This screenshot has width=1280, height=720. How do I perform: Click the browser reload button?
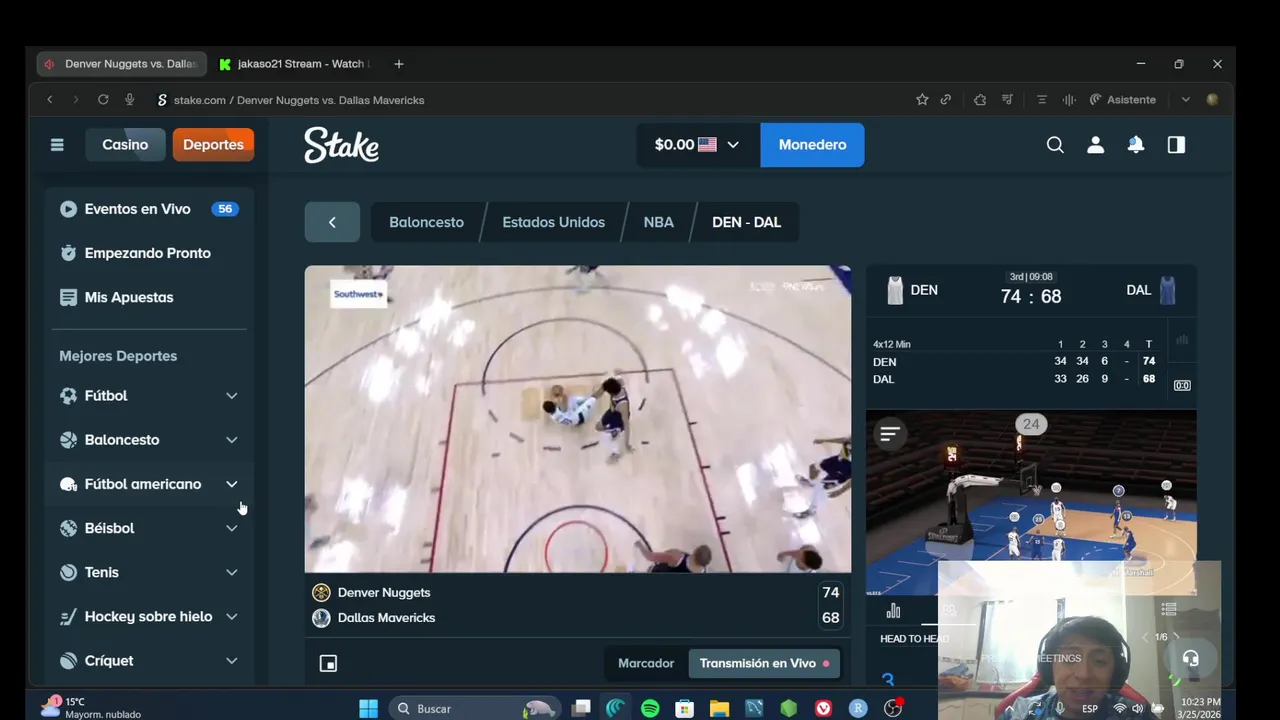click(103, 100)
